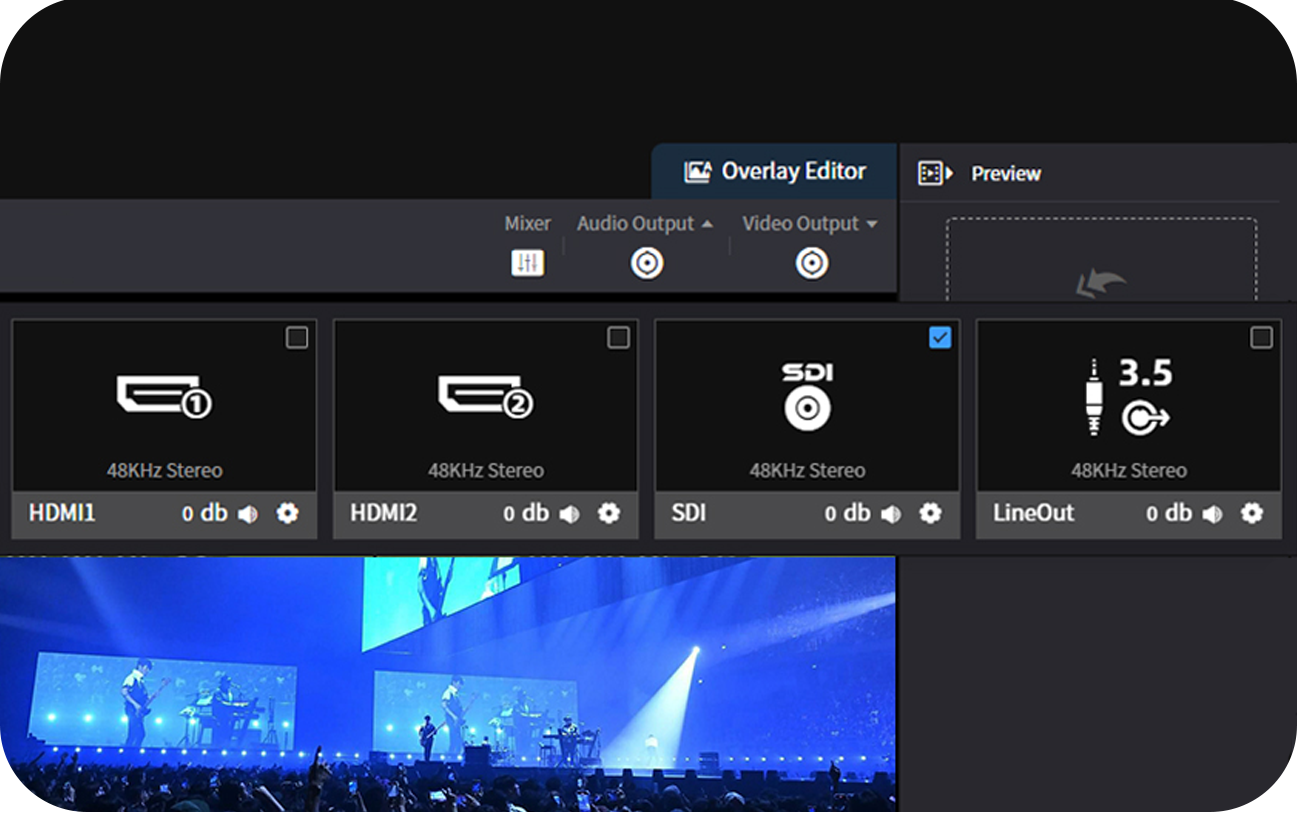Mute the HDMI1 speaker icon
The width and height of the screenshot is (1297, 813).
click(248, 514)
